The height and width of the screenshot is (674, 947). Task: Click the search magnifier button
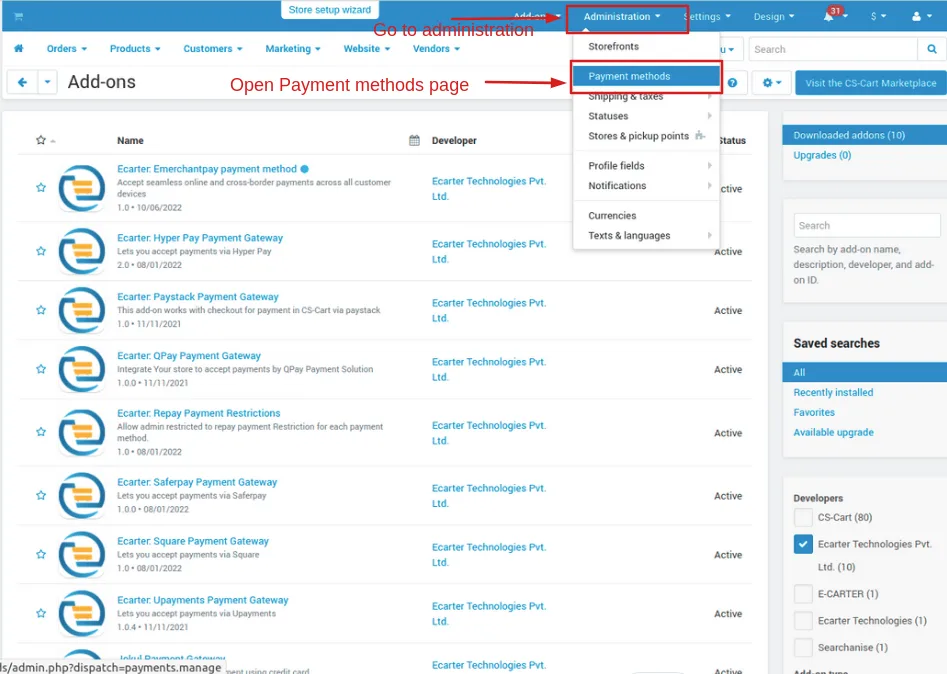pyautogui.click(x=932, y=50)
